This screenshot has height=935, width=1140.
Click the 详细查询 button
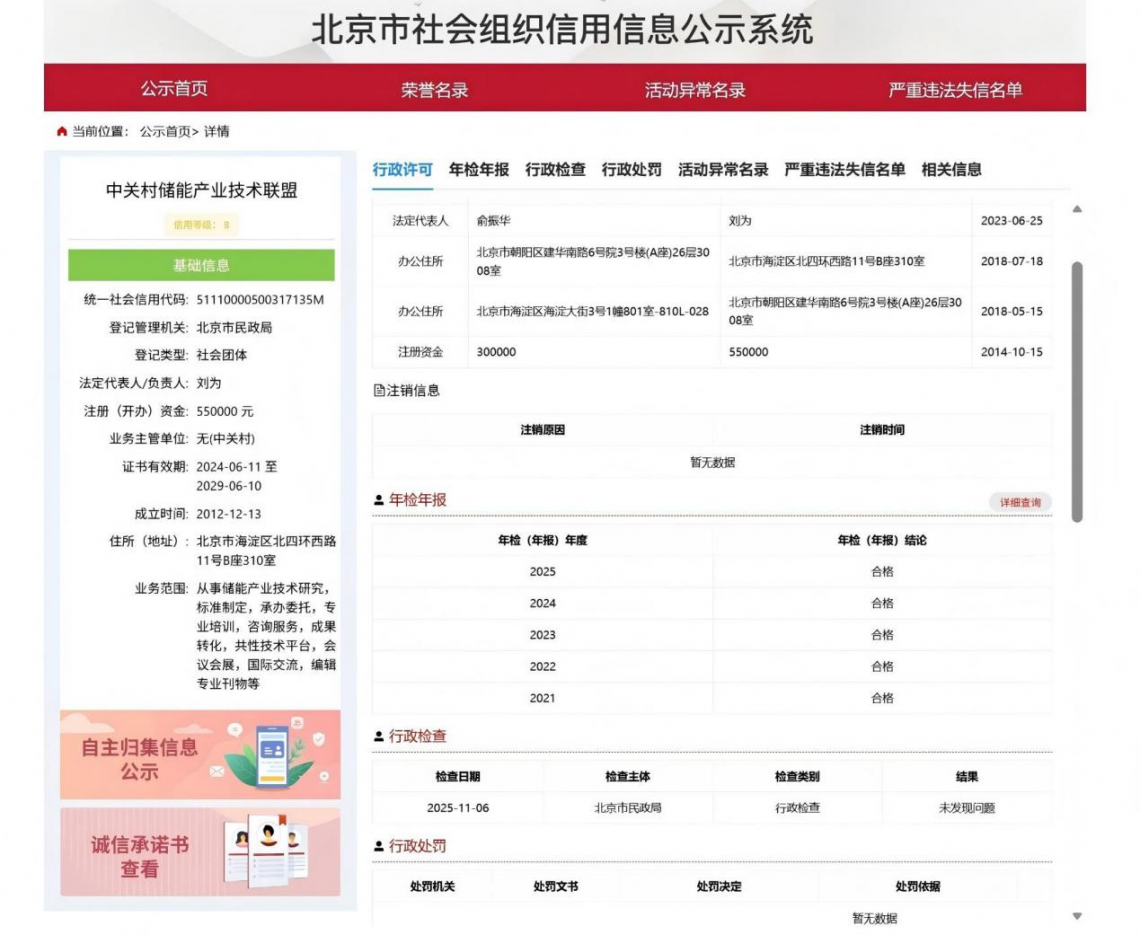[x=1020, y=502]
